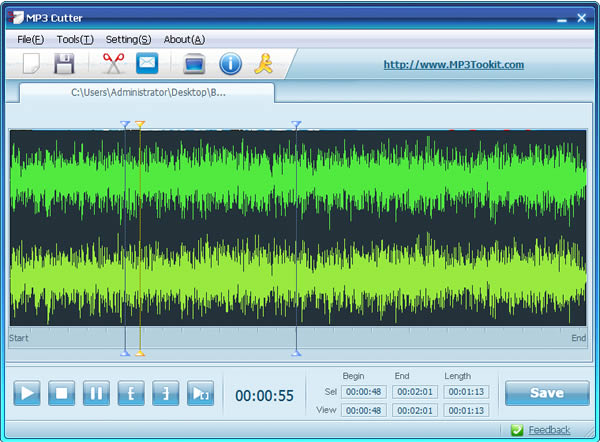Screen dimensions: 600x442
Task: Select the red scissors cut icon
Action: [113, 64]
